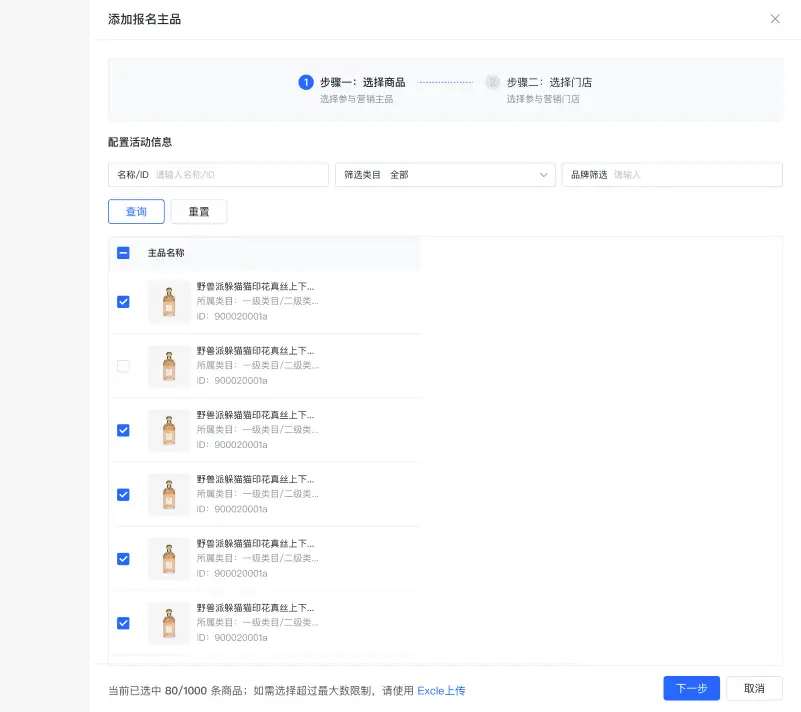Screen dimensions: 801x712
Task: Click the fifth product perfume thumbnail
Action: click(169, 559)
